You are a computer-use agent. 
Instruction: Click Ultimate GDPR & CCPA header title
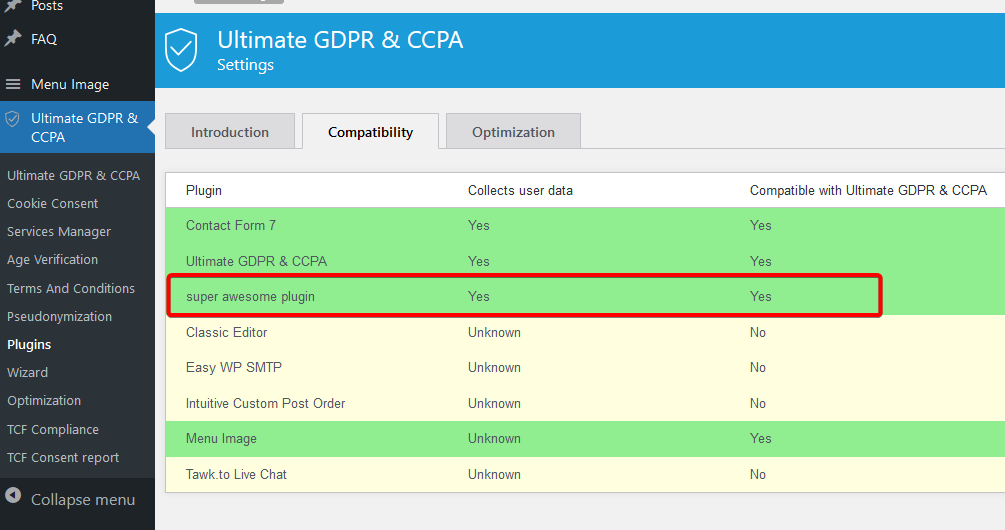(x=340, y=40)
